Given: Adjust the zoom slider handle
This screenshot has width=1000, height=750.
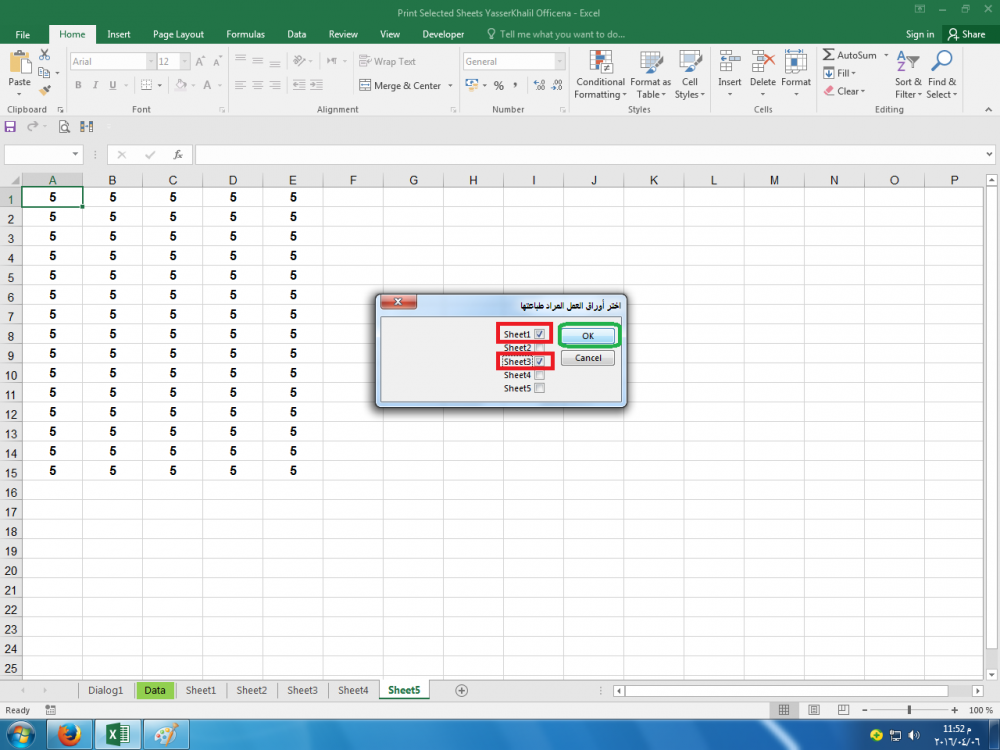Looking at the screenshot, I should tap(909, 710).
